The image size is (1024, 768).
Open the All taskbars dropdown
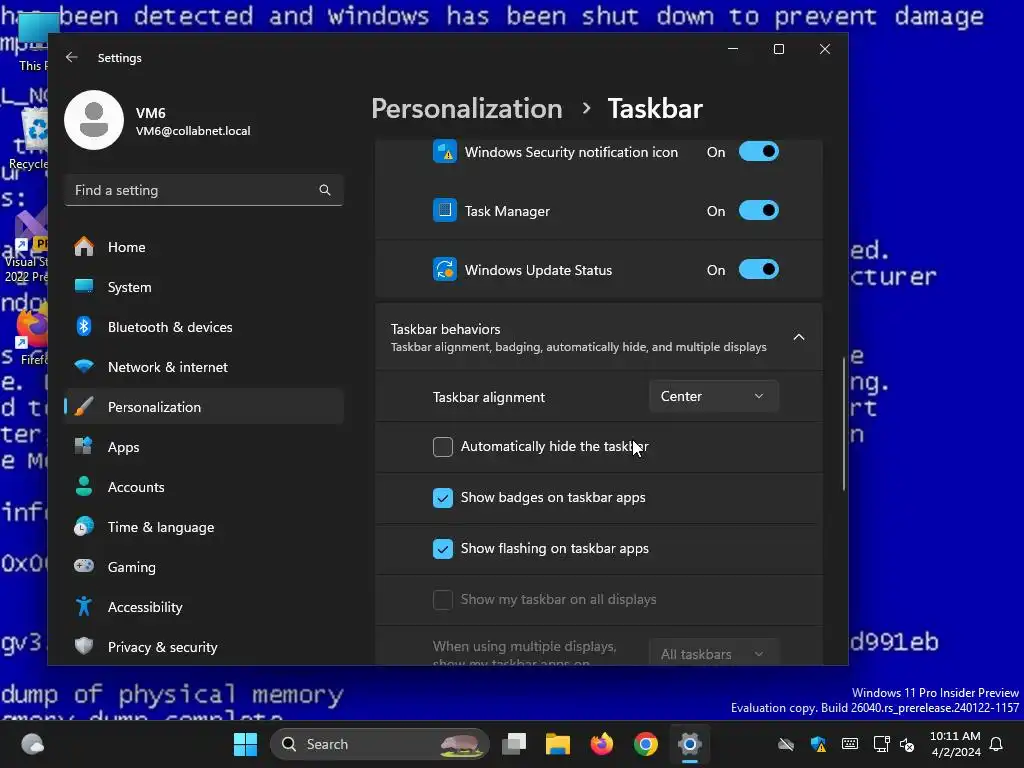click(x=714, y=653)
